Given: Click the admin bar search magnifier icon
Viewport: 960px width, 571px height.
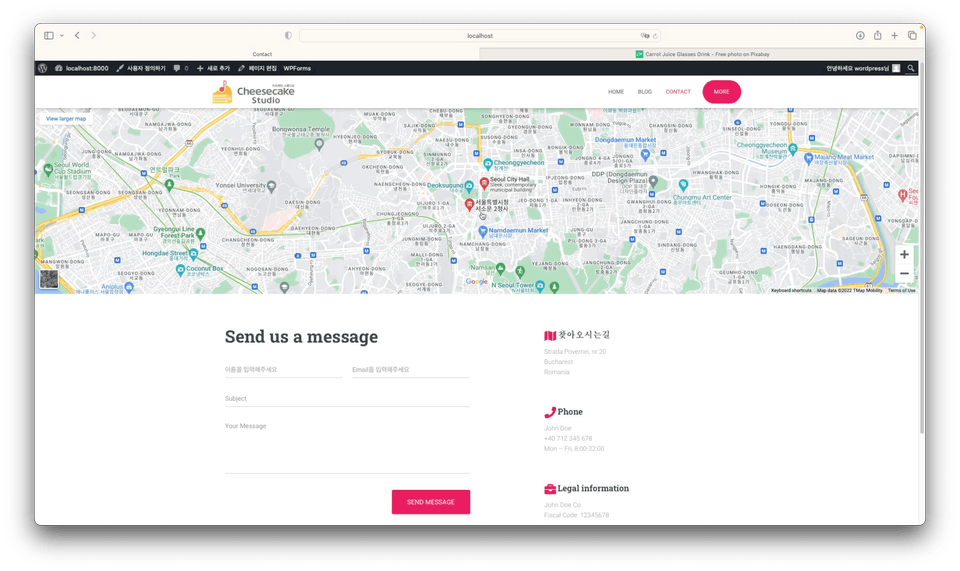Looking at the screenshot, I should (x=910, y=68).
